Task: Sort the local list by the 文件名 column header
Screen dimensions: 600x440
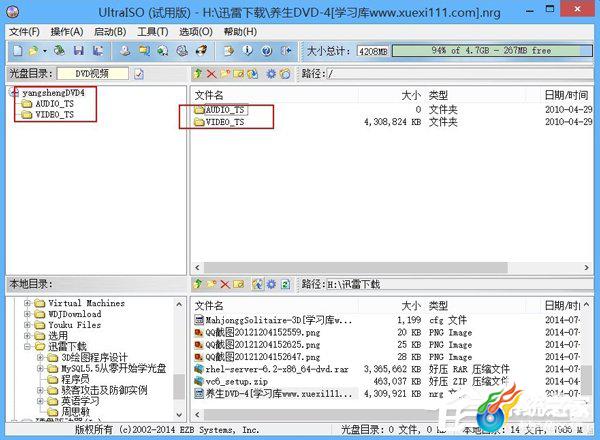Action: [x=209, y=306]
